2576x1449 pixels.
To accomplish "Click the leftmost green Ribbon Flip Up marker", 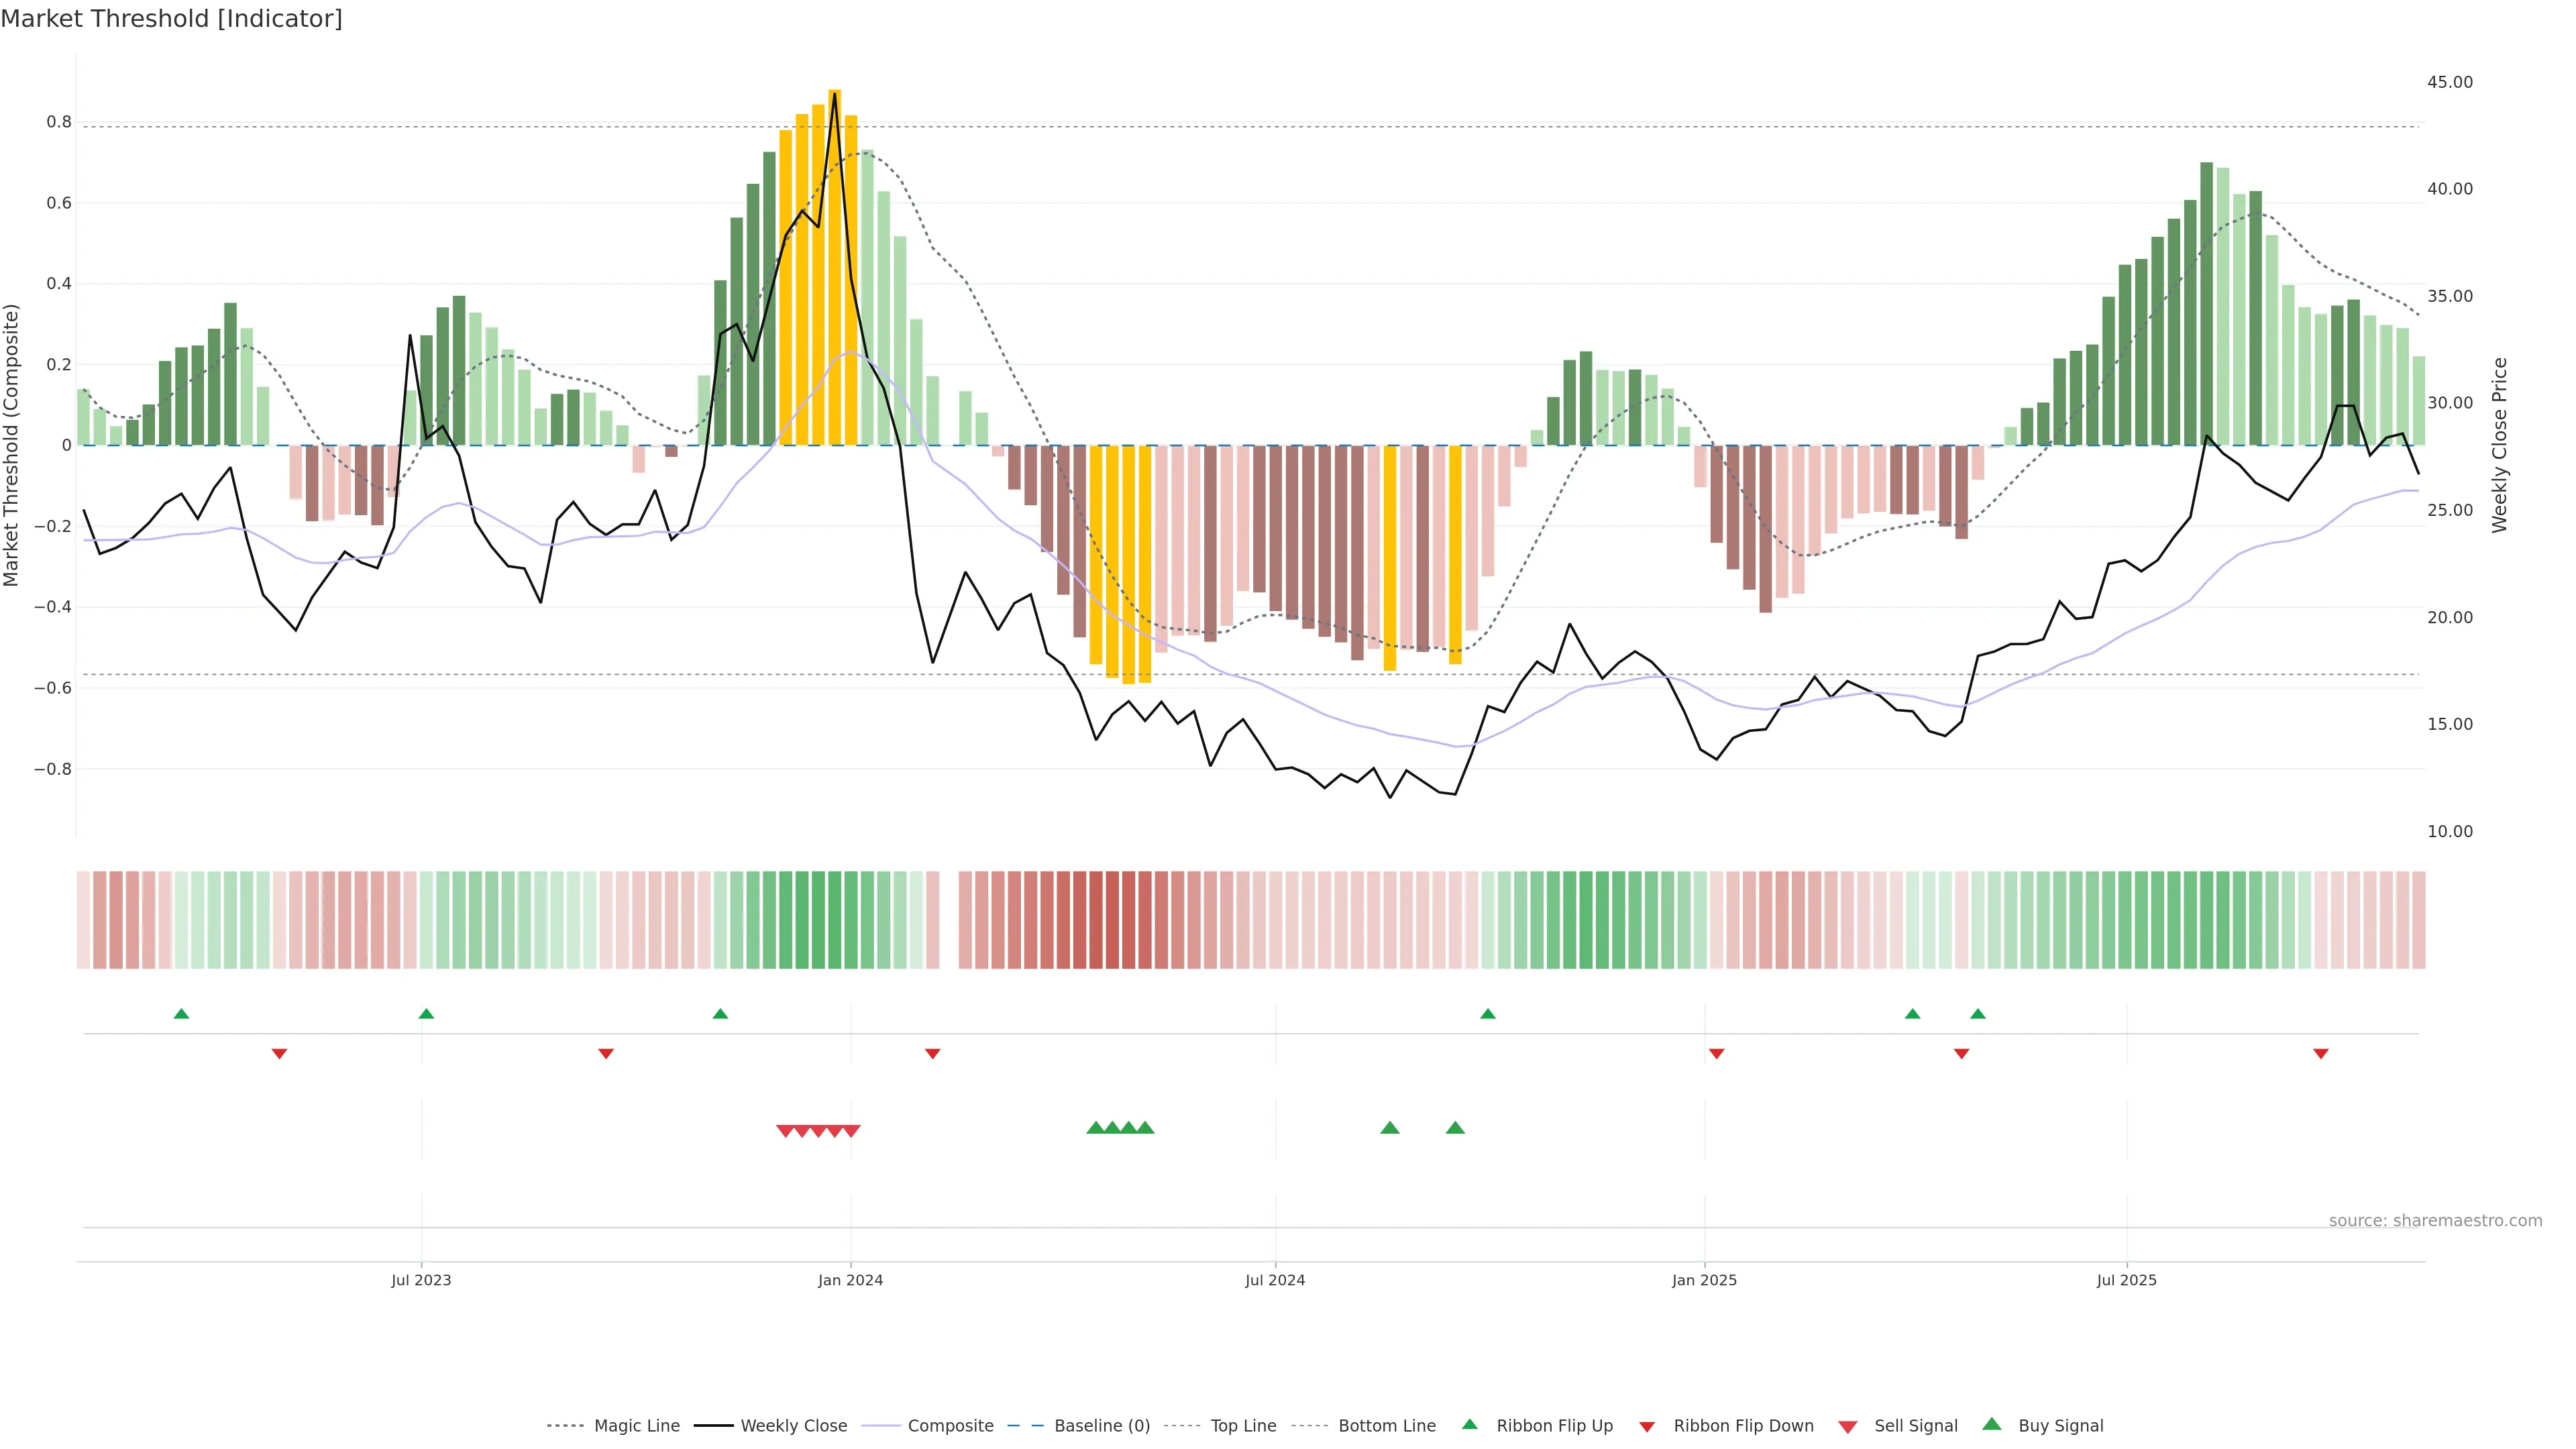I will 181,1014.
